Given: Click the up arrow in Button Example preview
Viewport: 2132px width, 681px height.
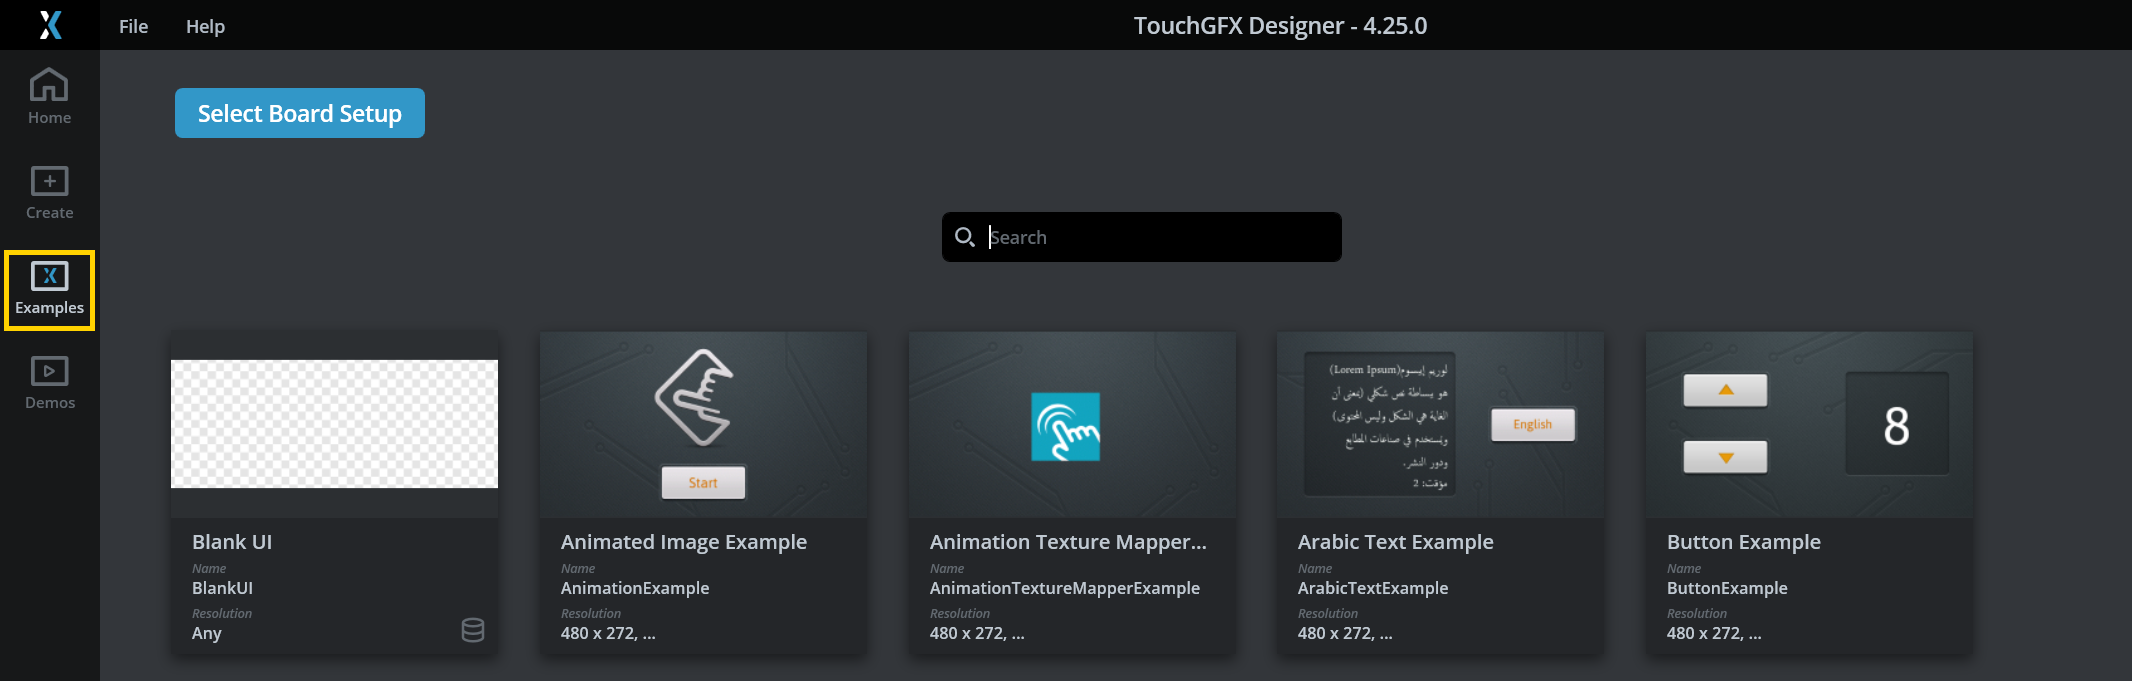Looking at the screenshot, I should (x=1725, y=390).
